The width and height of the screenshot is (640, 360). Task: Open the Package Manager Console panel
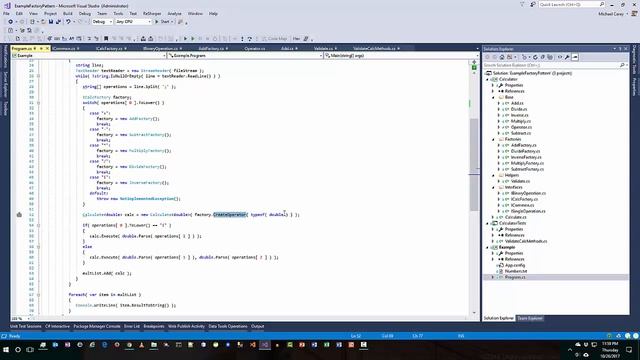tap(97, 327)
